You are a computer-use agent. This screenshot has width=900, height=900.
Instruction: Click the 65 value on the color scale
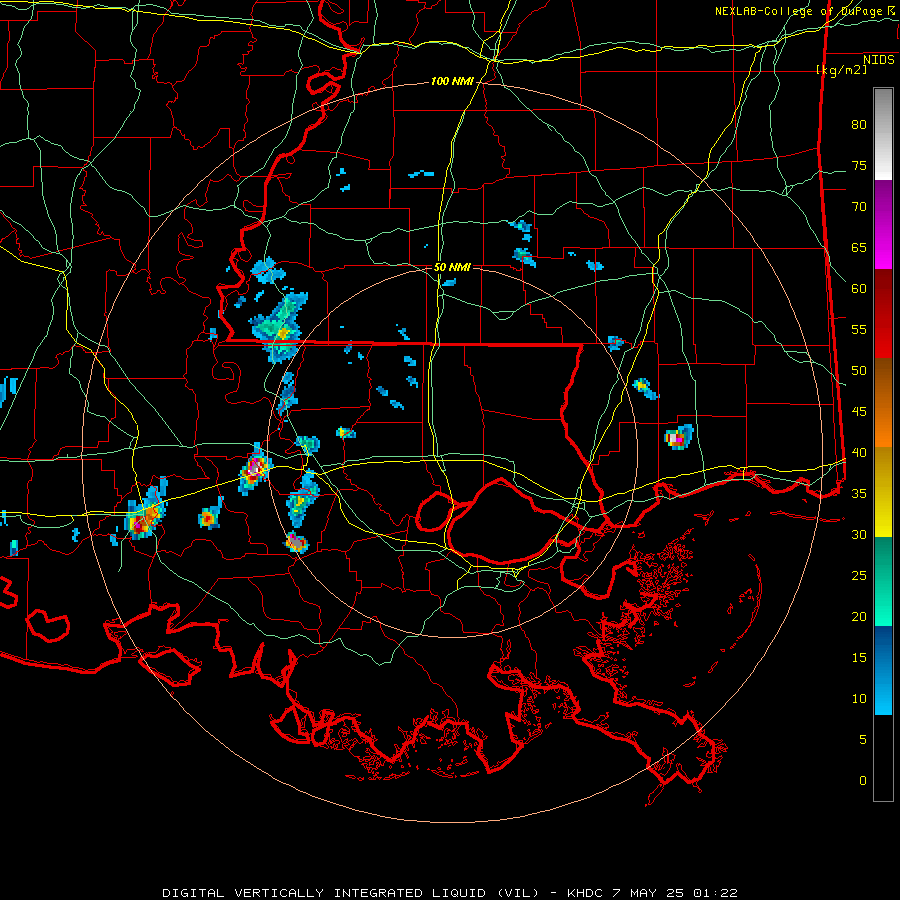coord(859,247)
